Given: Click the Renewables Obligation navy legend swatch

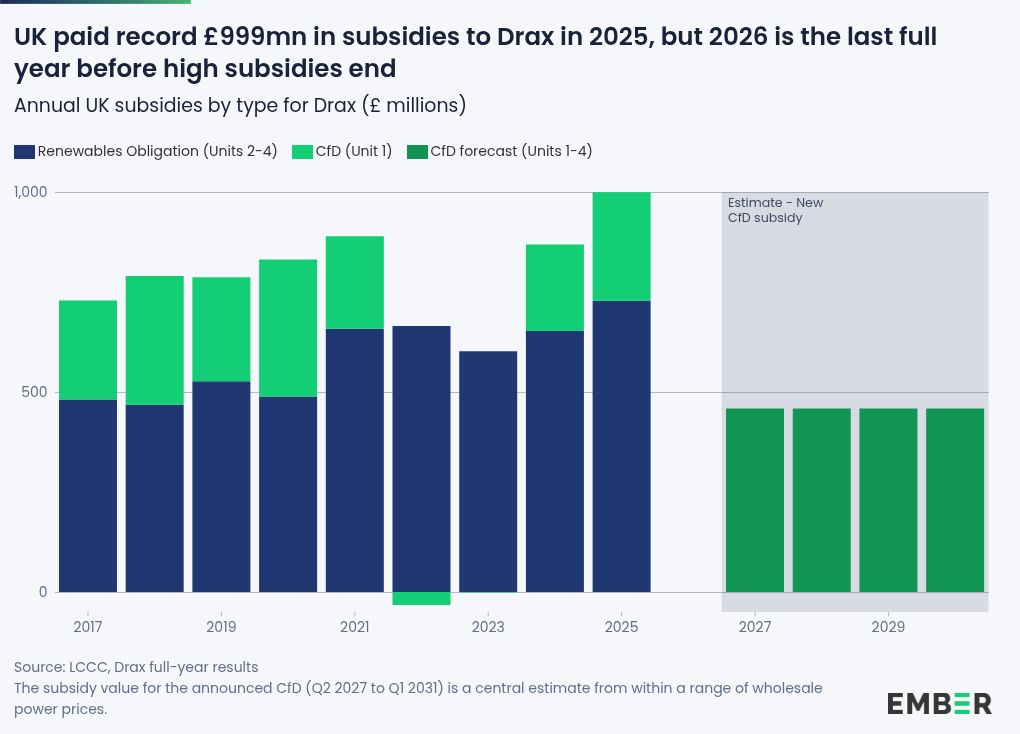Looking at the screenshot, I should pyautogui.click(x=25, y=152).
